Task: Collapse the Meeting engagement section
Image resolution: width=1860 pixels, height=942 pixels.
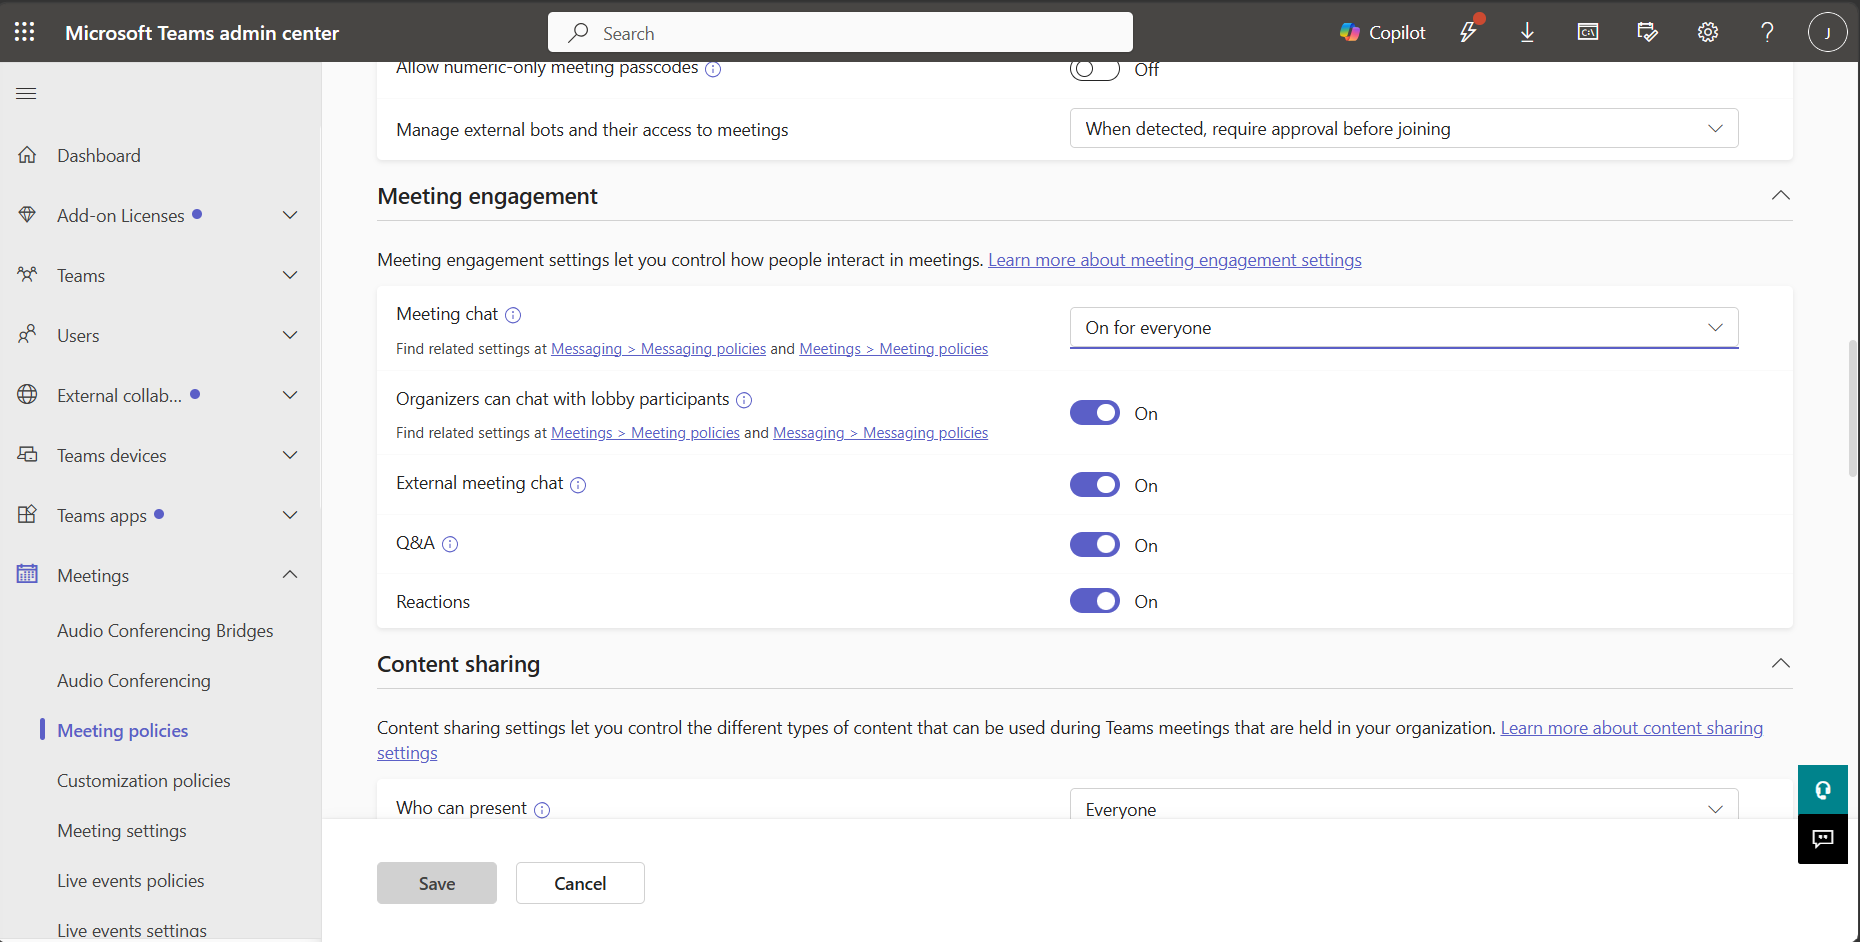Action: pyautogui.click(x=1780, y=195)
